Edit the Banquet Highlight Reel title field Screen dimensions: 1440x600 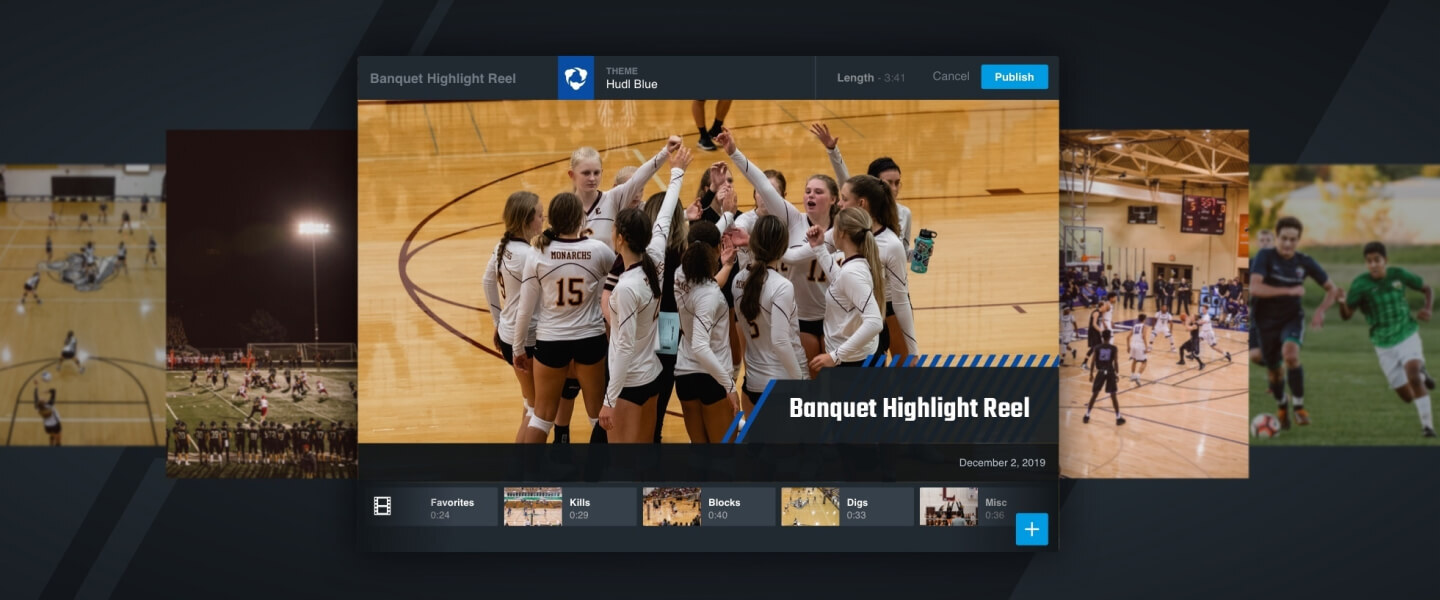click(443, 78)
